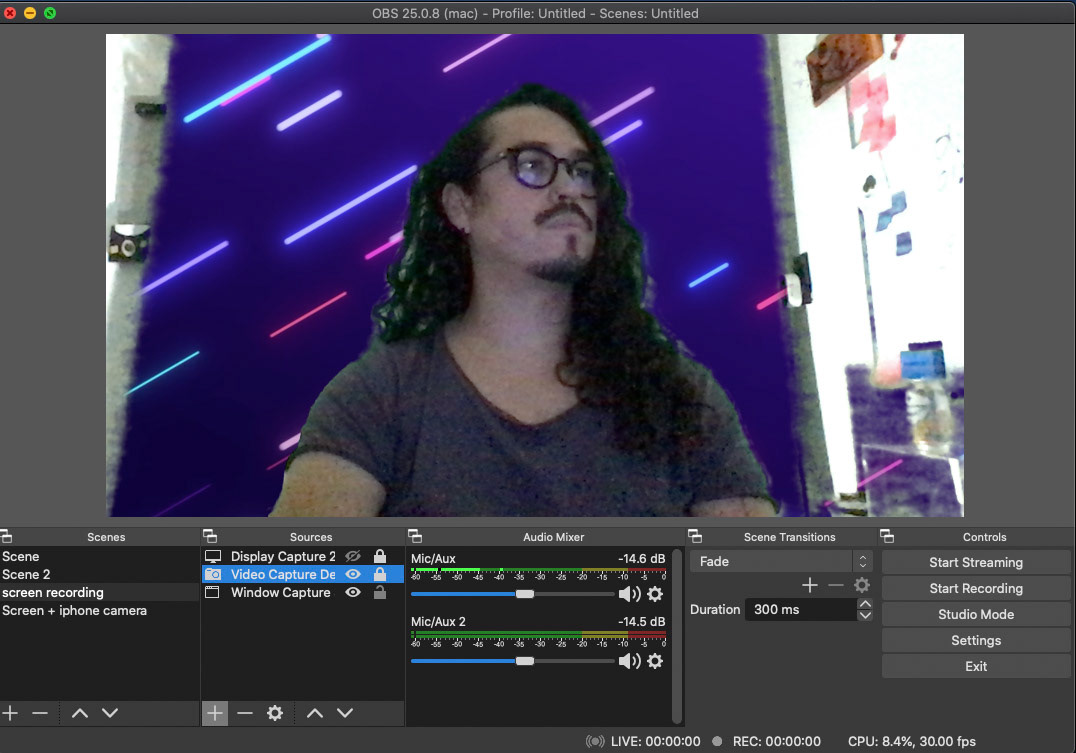This screenshot has height=753, width=1076.
Task: Show hidden Display Capture 2 source
Action: pyautogui.click(x=353, y=556)
